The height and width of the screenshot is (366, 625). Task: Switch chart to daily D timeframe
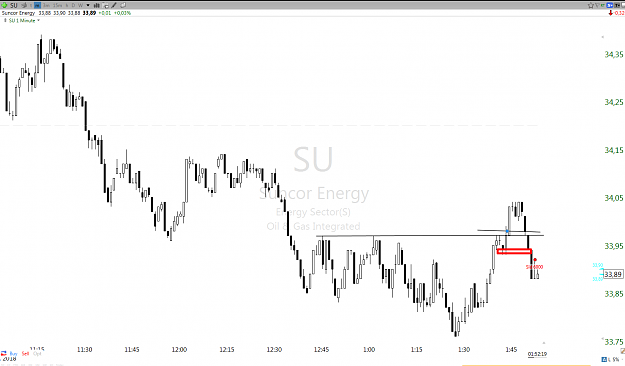[x=73, y=5]
